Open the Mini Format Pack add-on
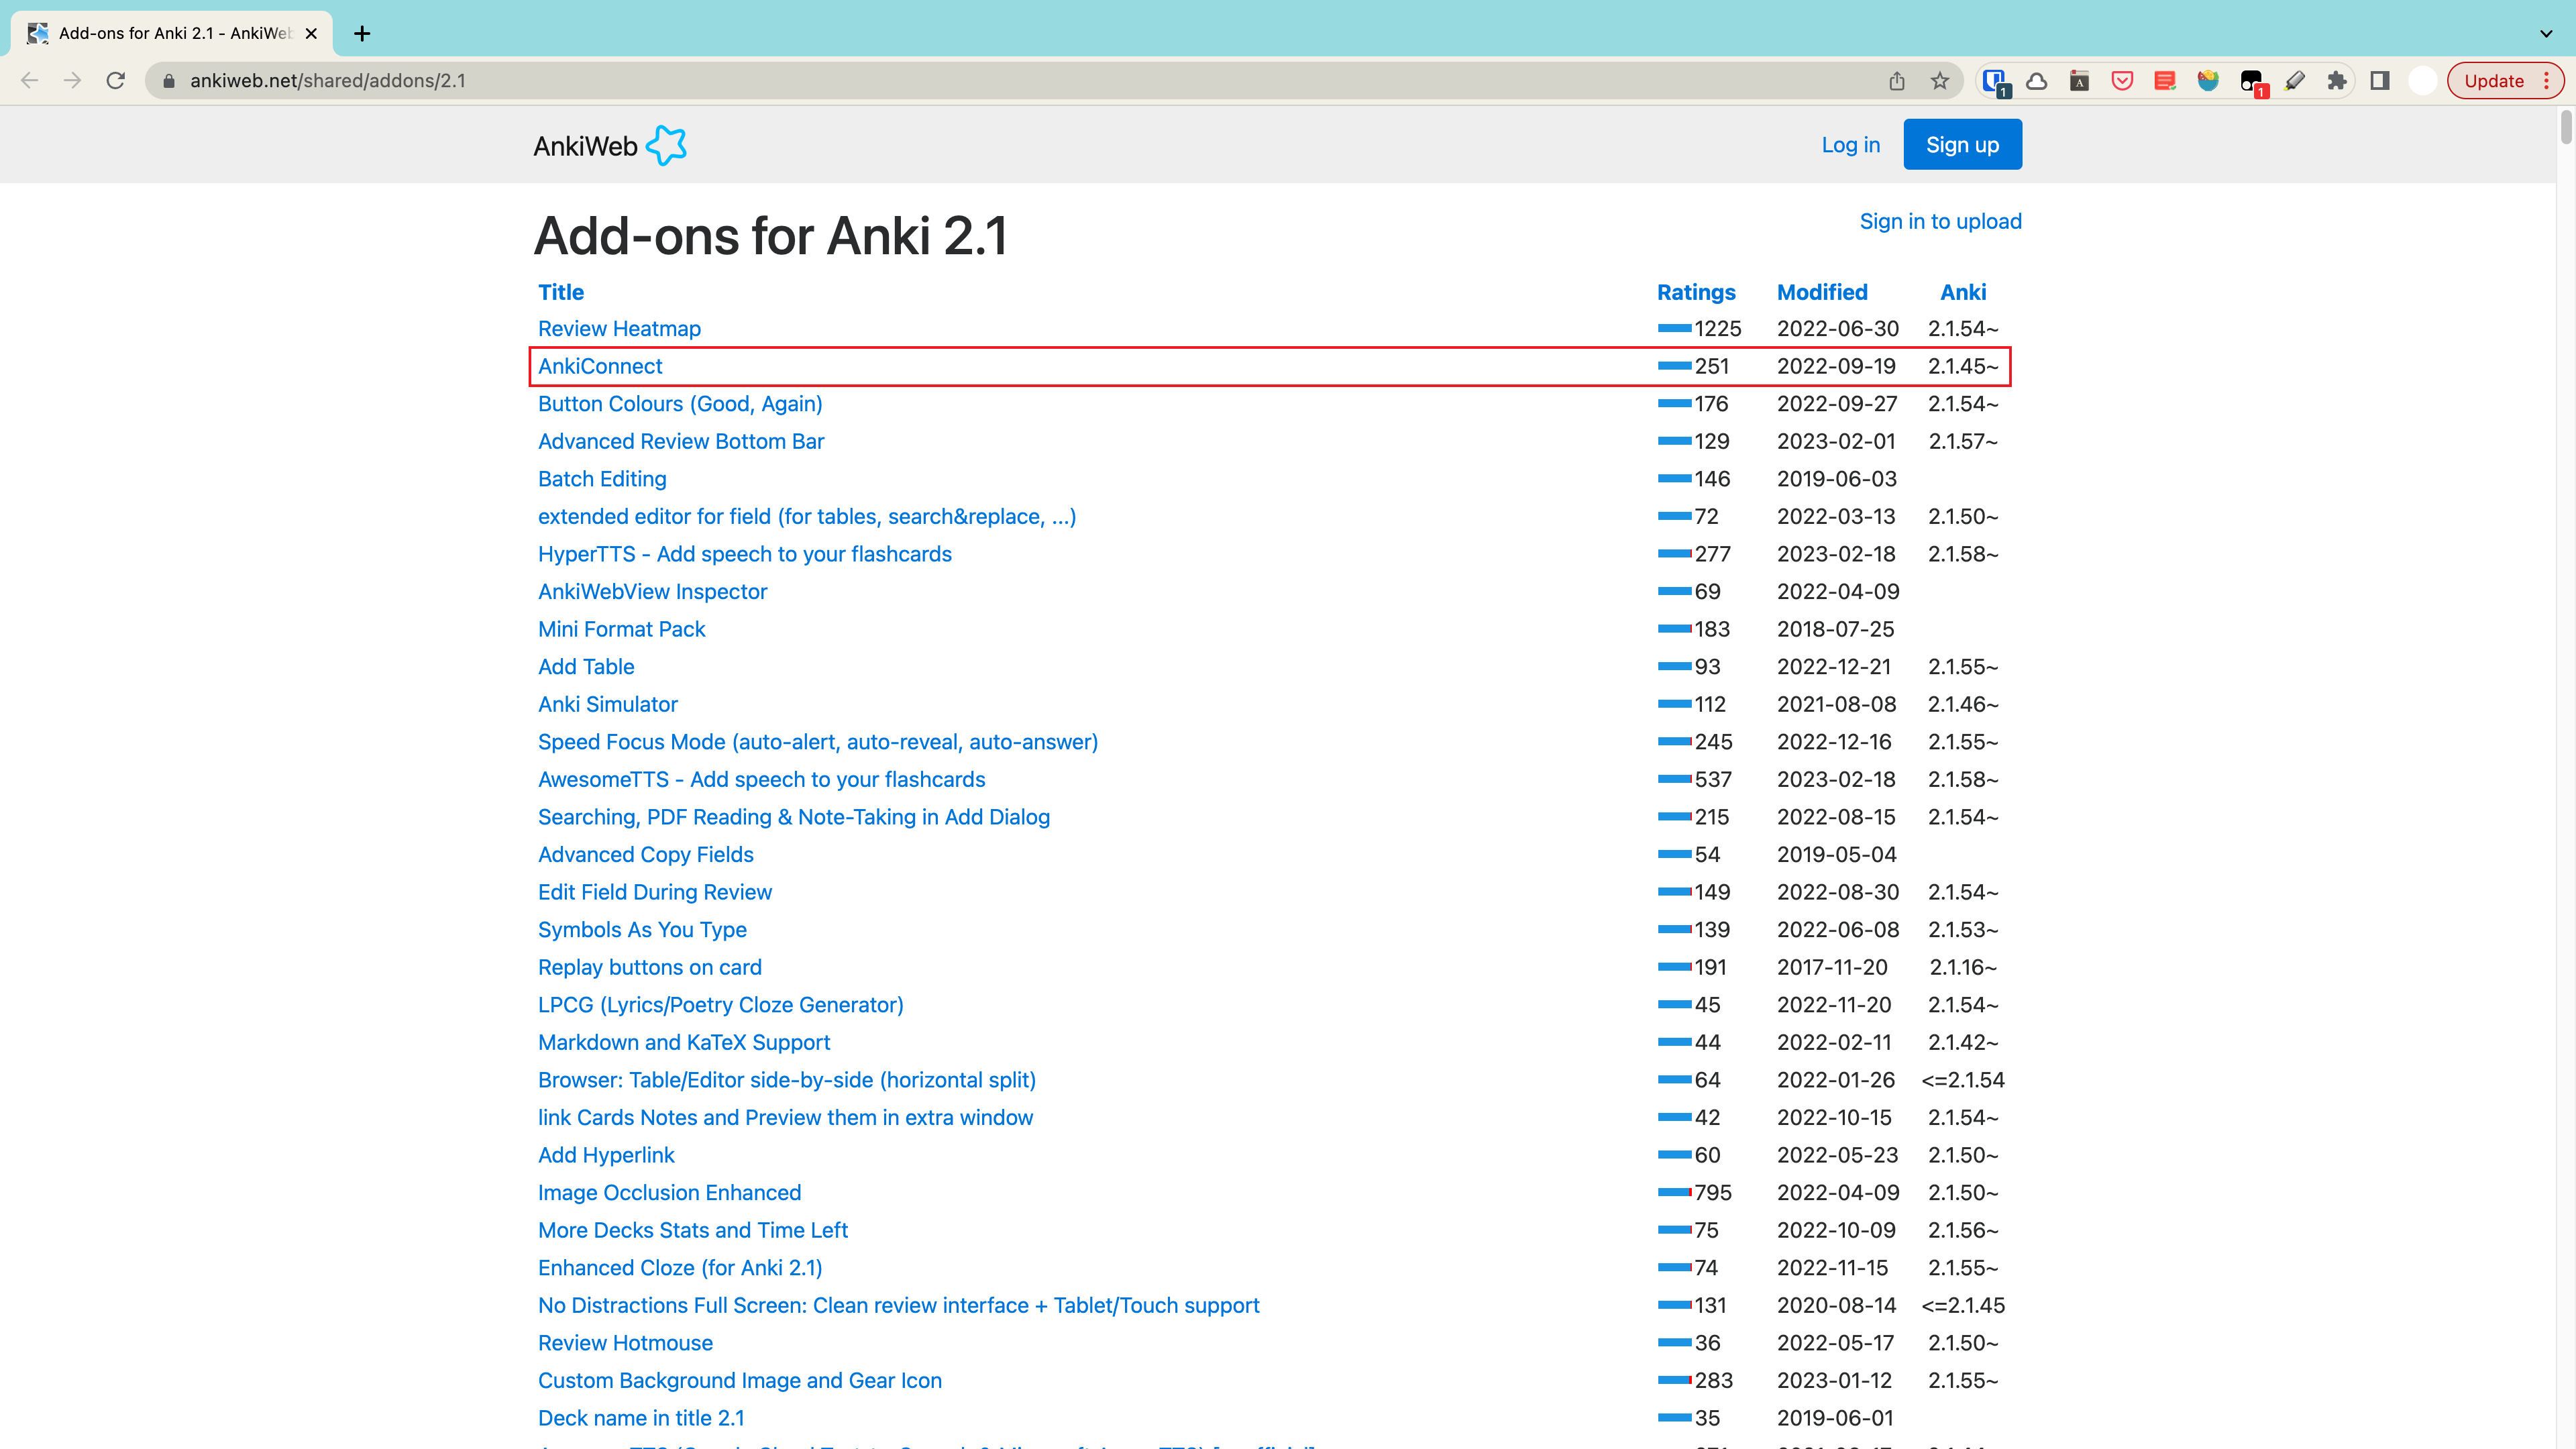2576x1449 pixels. (621, 629)
